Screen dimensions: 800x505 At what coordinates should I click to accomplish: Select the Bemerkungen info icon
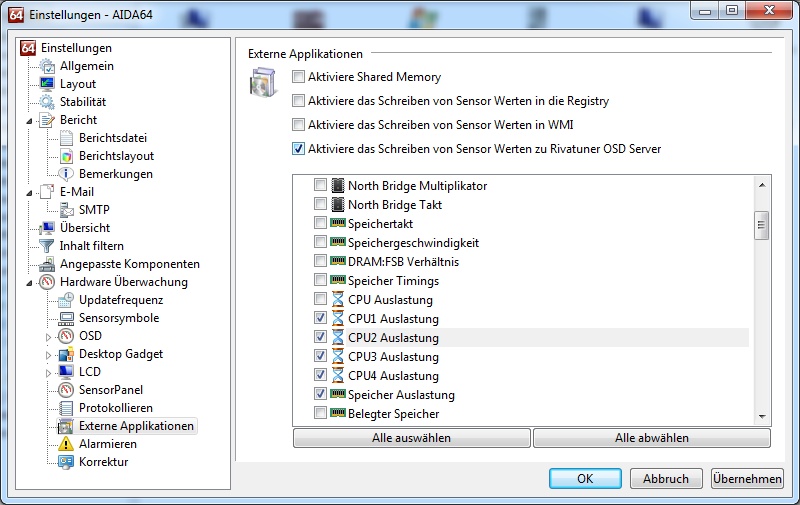66,174
